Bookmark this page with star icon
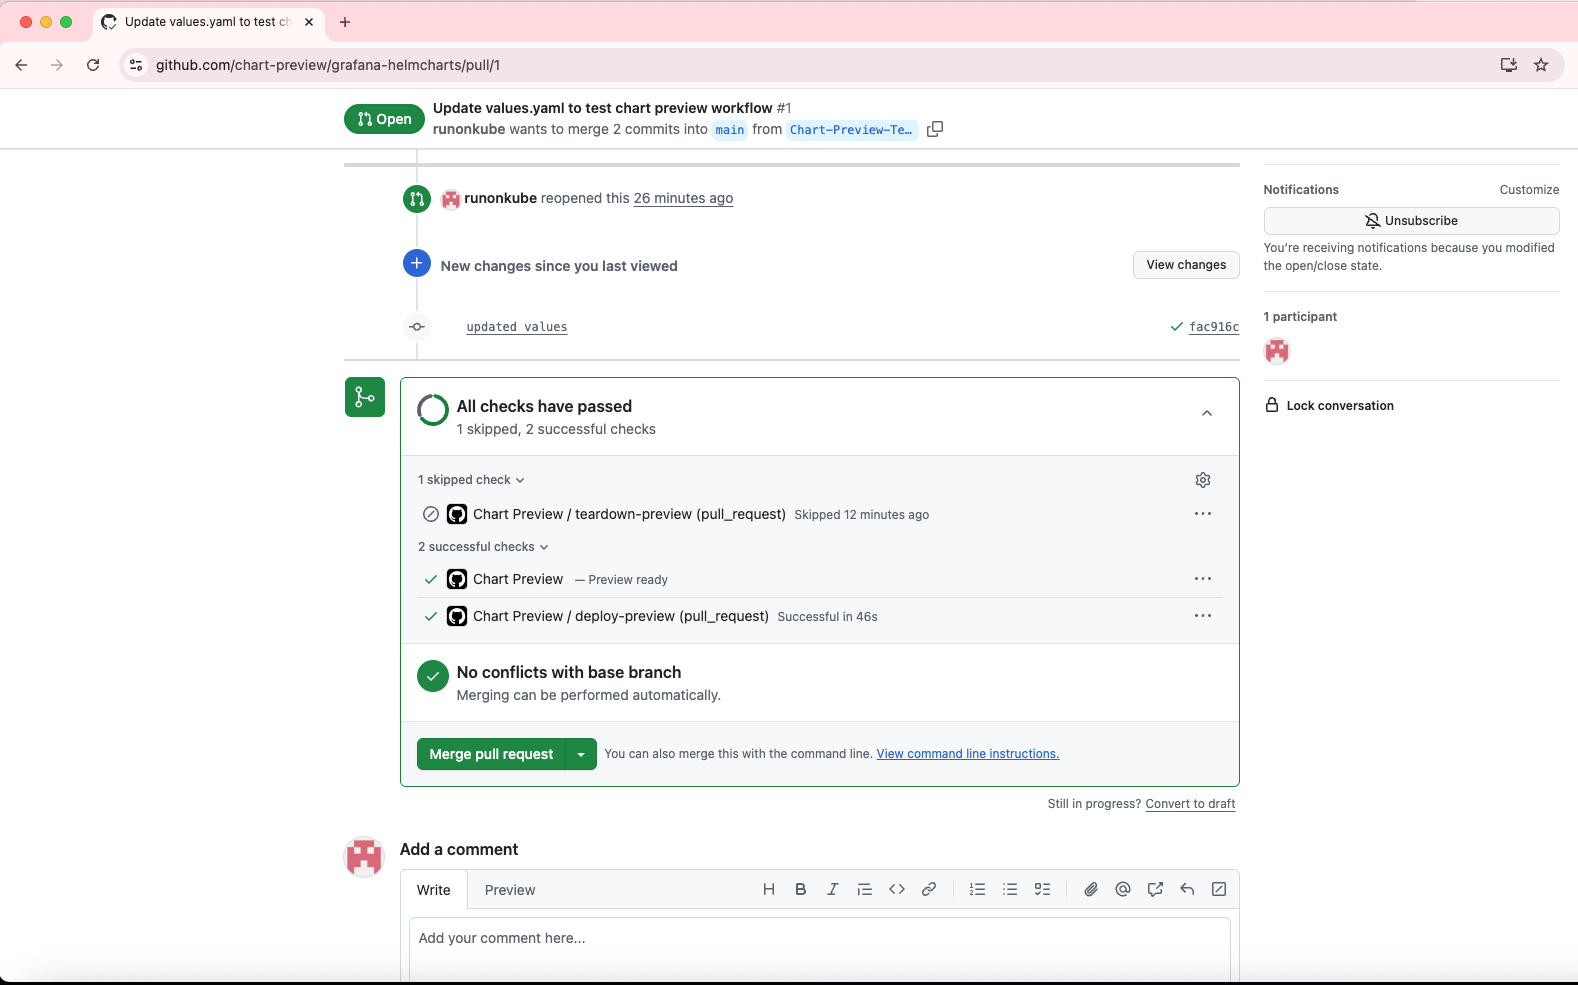 click(1541, 65)
